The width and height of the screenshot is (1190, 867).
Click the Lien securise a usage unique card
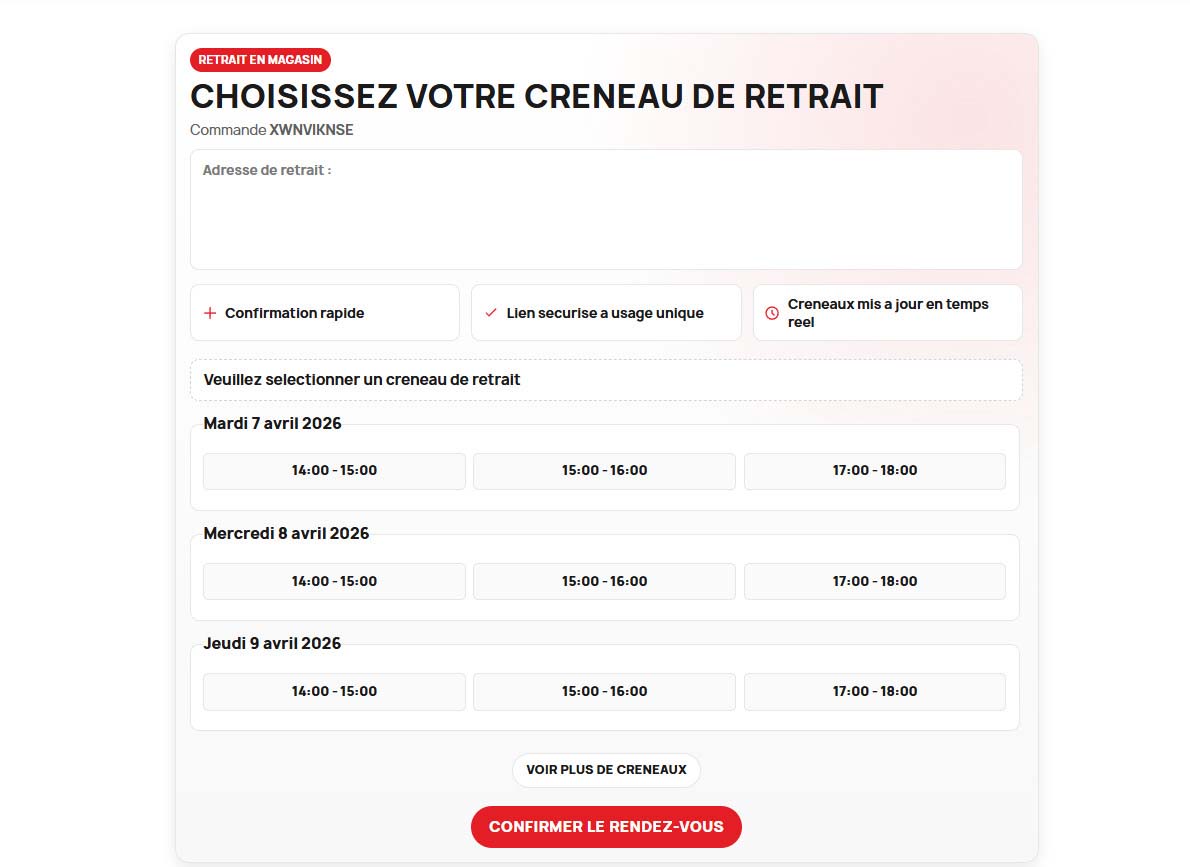[x=606, y=313]
